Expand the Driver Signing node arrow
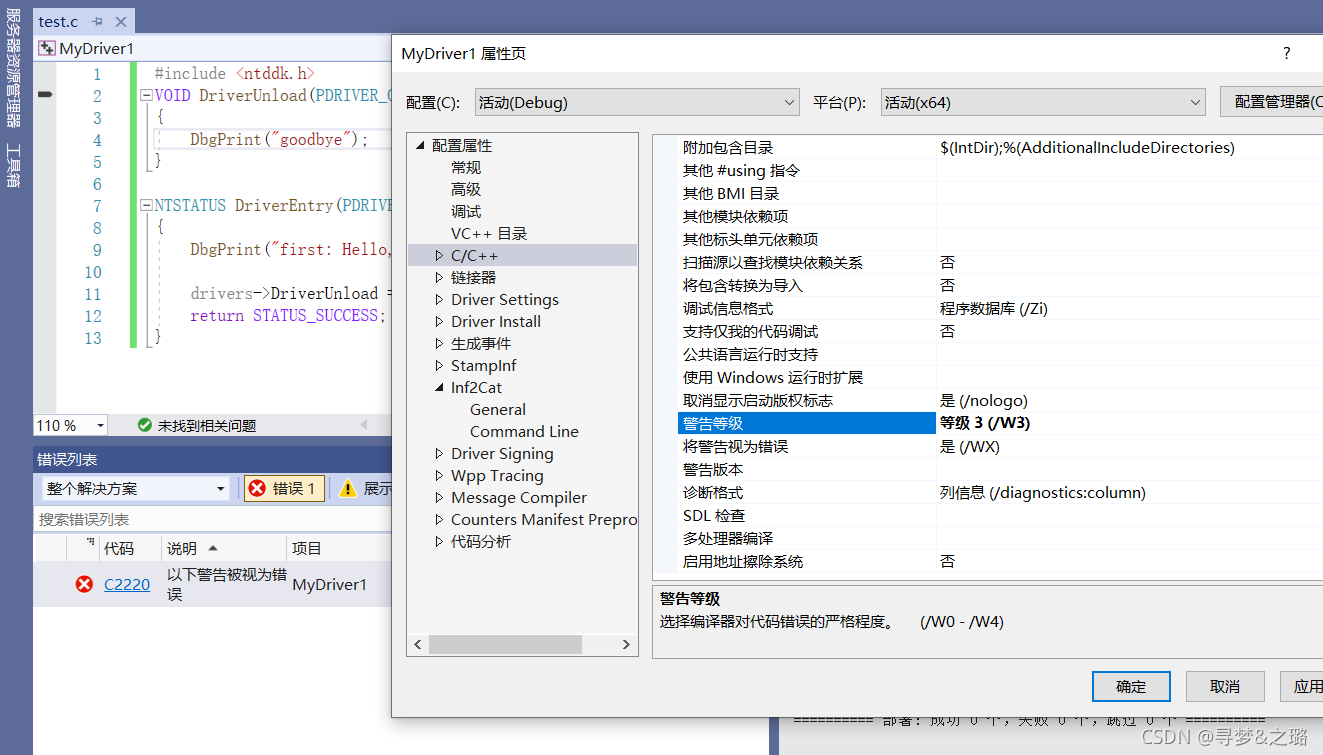The height and width of the screenshot is (755, 1323). 439,454
